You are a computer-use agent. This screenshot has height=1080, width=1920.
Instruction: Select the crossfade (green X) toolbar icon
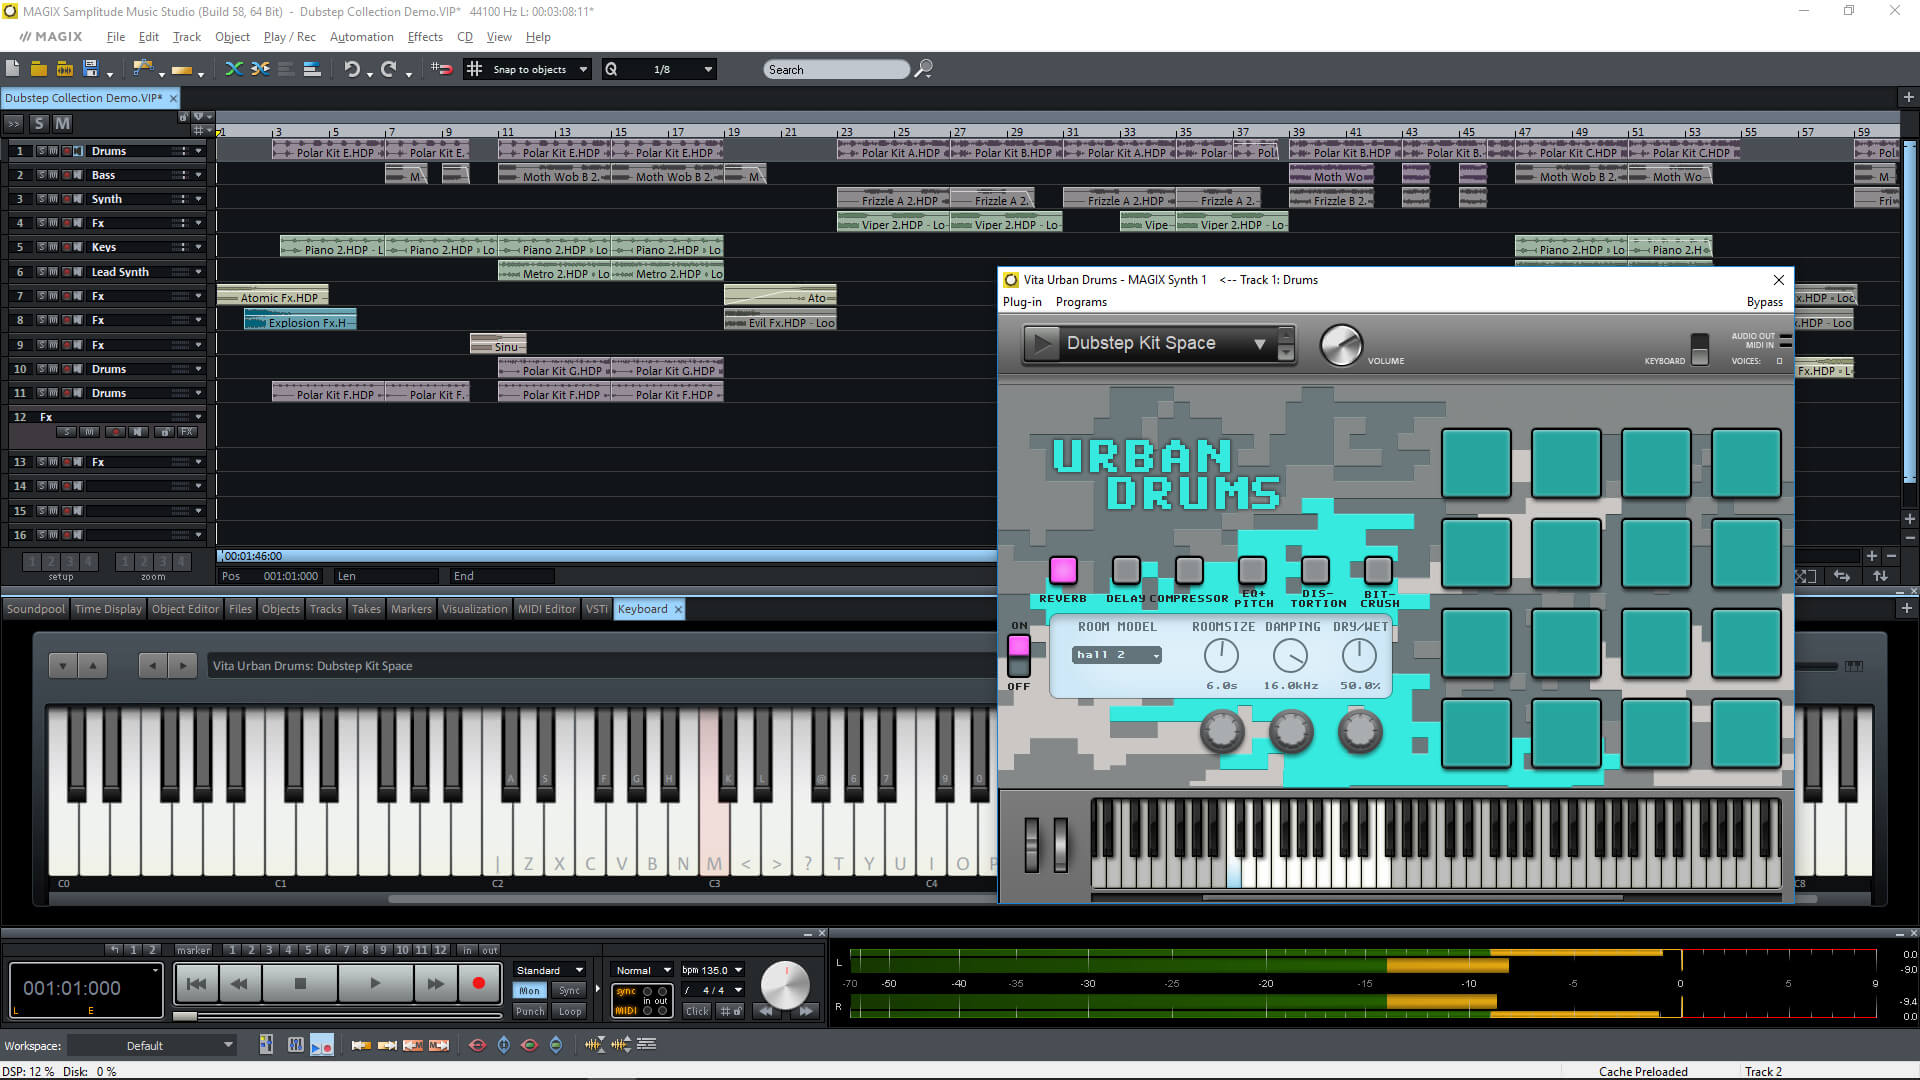point(233,69)
